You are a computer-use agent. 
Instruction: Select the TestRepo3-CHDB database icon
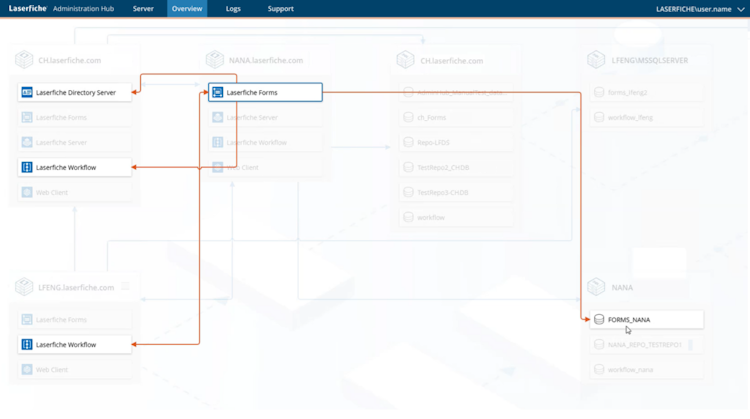pos(408,192)
